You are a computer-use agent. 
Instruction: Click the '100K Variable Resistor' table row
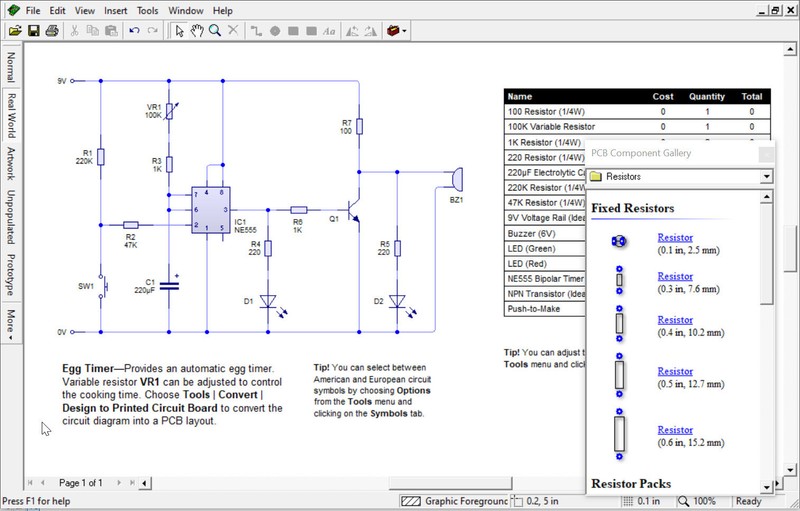[x=637, y=126]
